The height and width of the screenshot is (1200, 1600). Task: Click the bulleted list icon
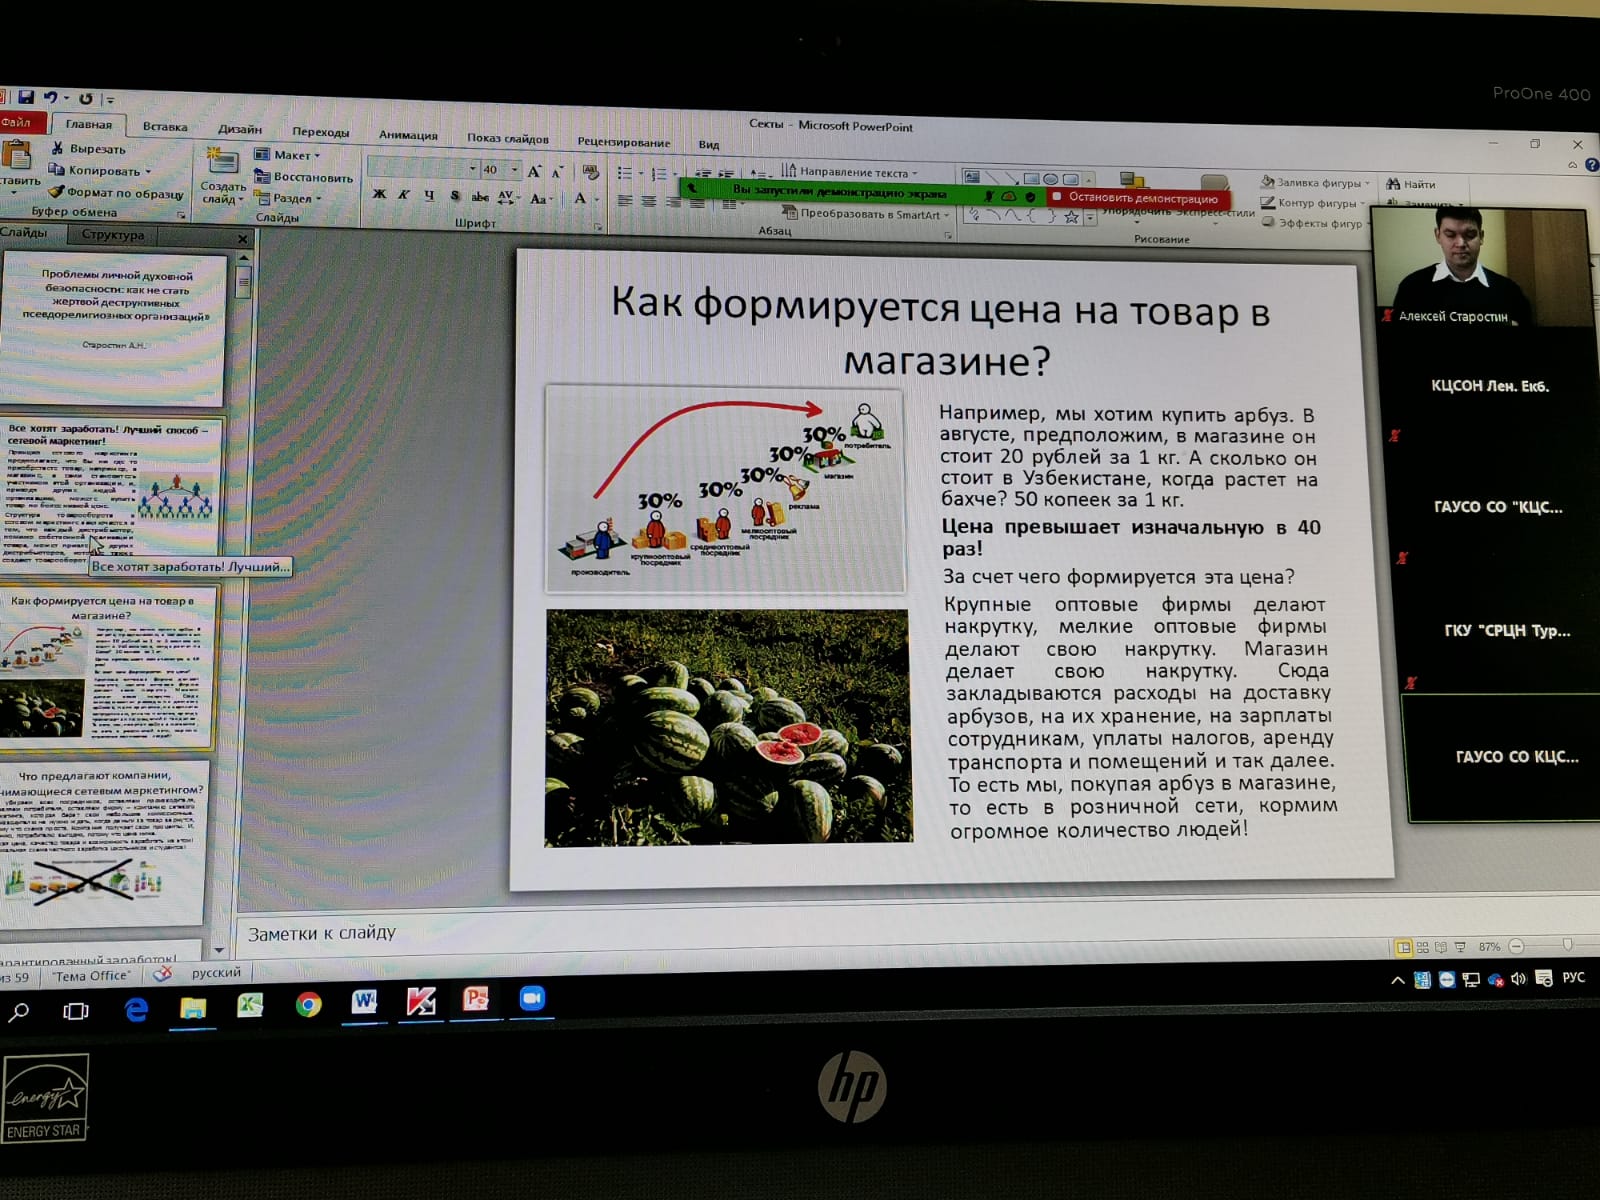pos(625,173)
